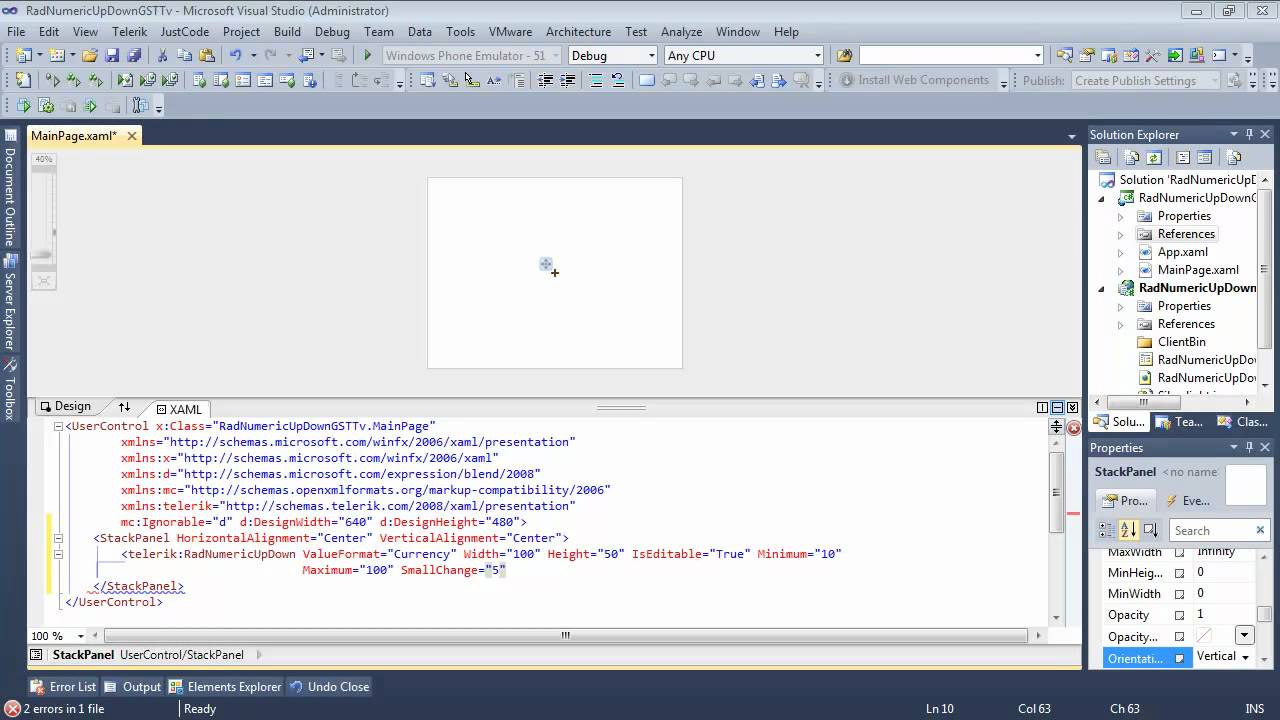This screenshot has width=1280, height=720.
Task: Switch to vertical split view
Action: point(1042,407)
